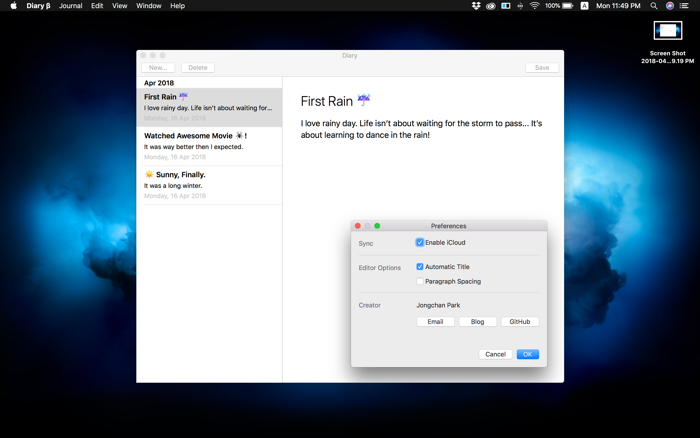Open the Wi-Fi status icon
Viewport: 700px width, 438px height.
534,6
